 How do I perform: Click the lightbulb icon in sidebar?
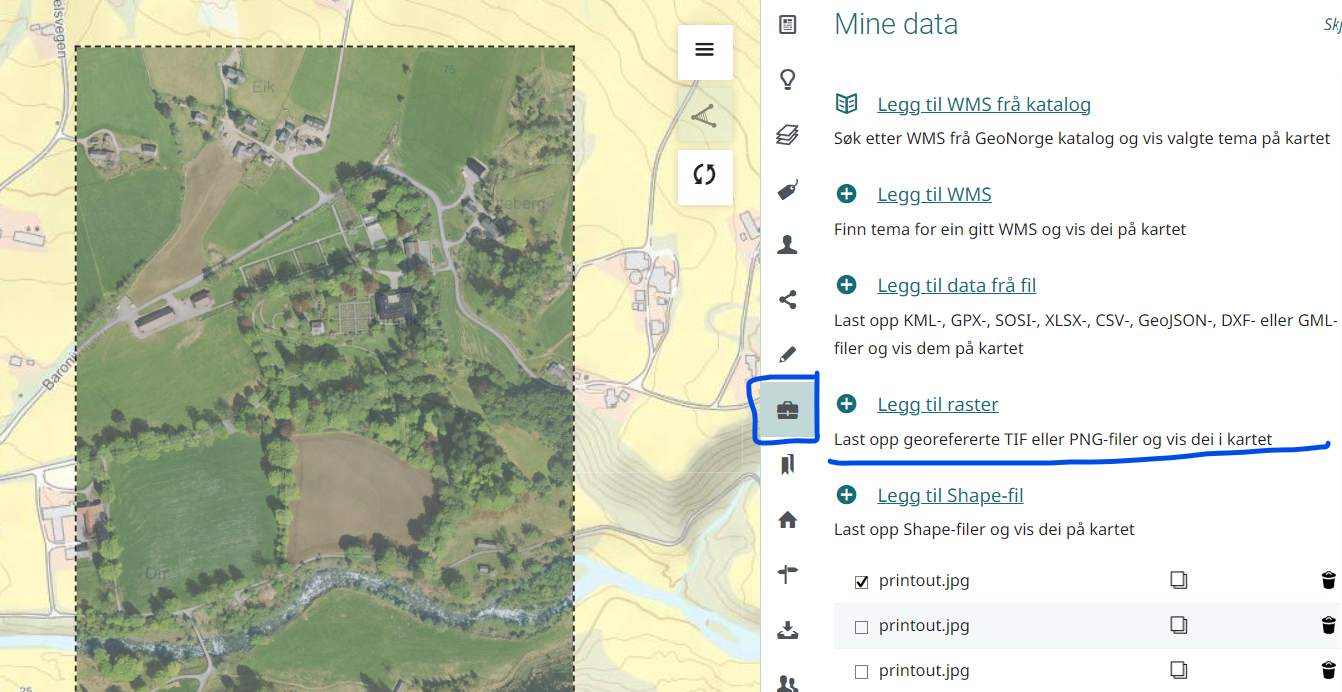point(788,80)
